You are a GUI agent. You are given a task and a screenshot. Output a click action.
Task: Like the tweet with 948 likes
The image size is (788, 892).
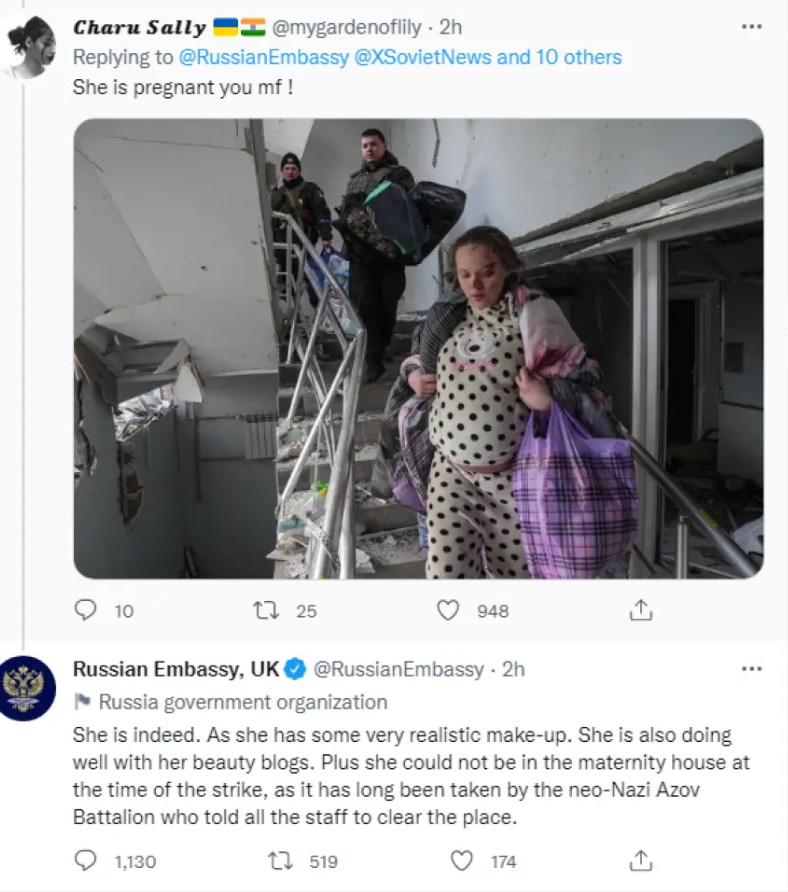[x=448, y=610]
